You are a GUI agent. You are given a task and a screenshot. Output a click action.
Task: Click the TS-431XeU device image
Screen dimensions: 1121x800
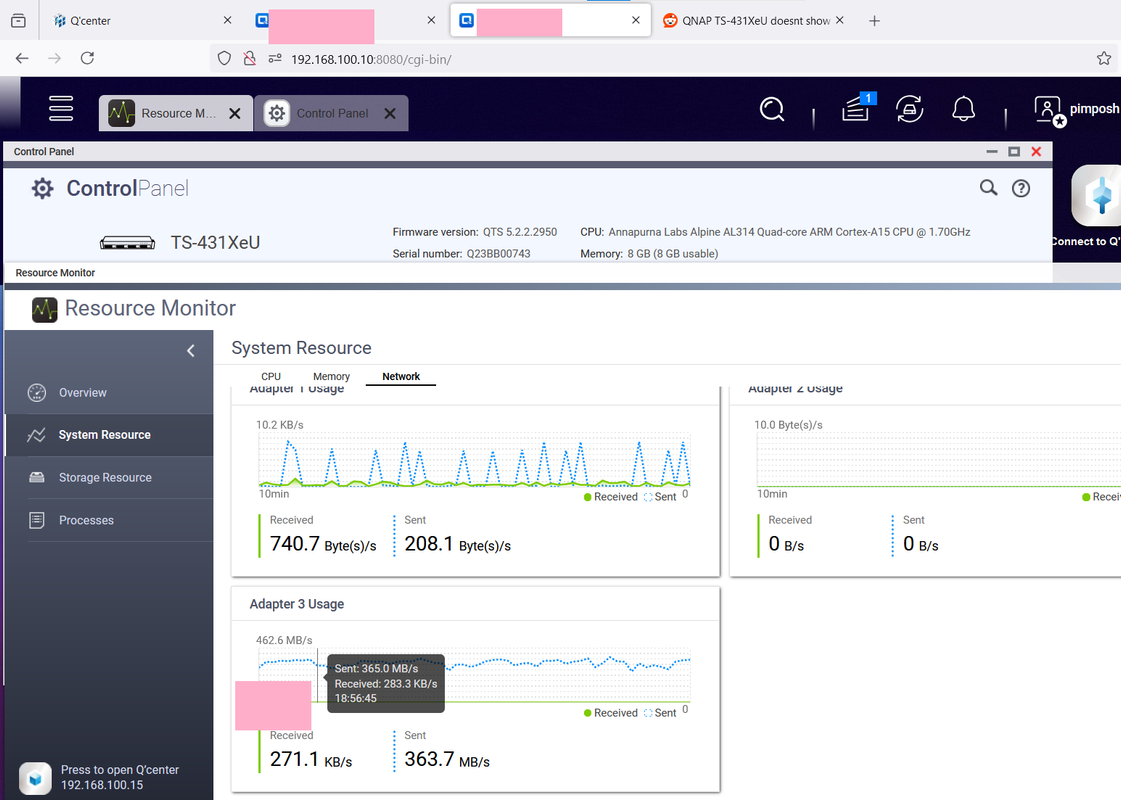click(x=127, y=242)
